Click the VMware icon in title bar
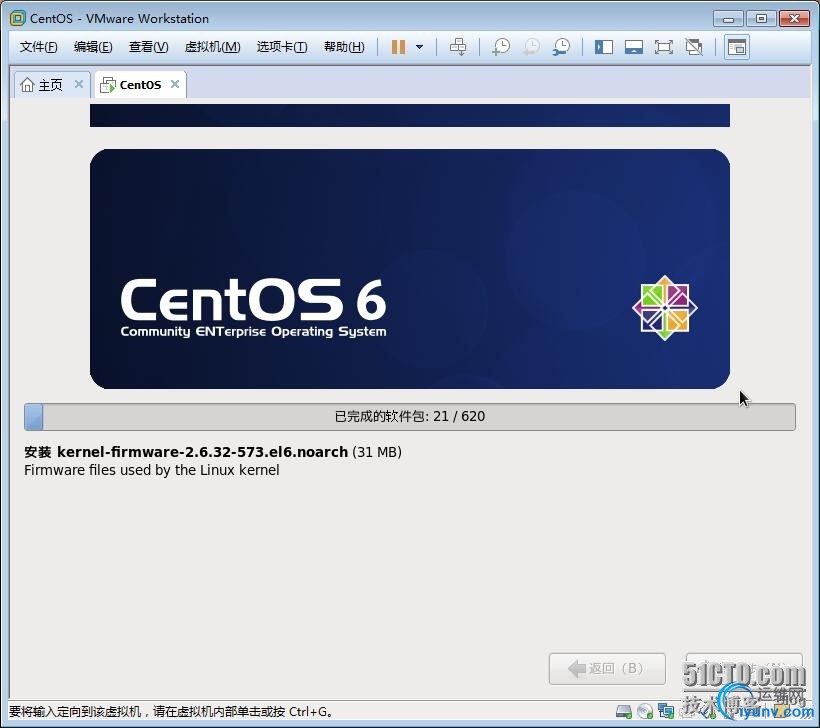Viewport: 820px width, 728px height. (18, 18)
